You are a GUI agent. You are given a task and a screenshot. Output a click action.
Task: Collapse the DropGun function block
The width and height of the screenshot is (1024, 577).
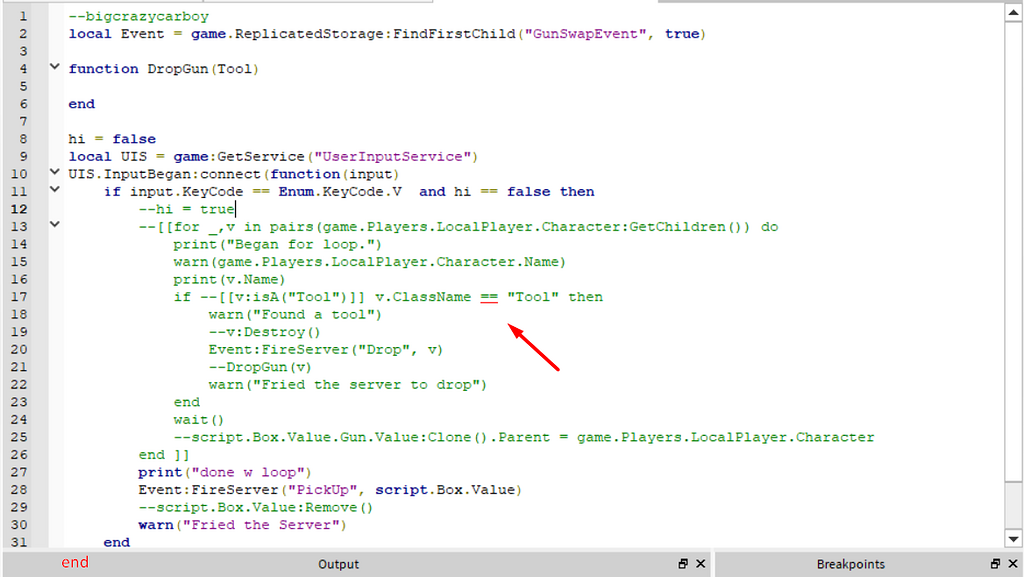click(55, 68)
